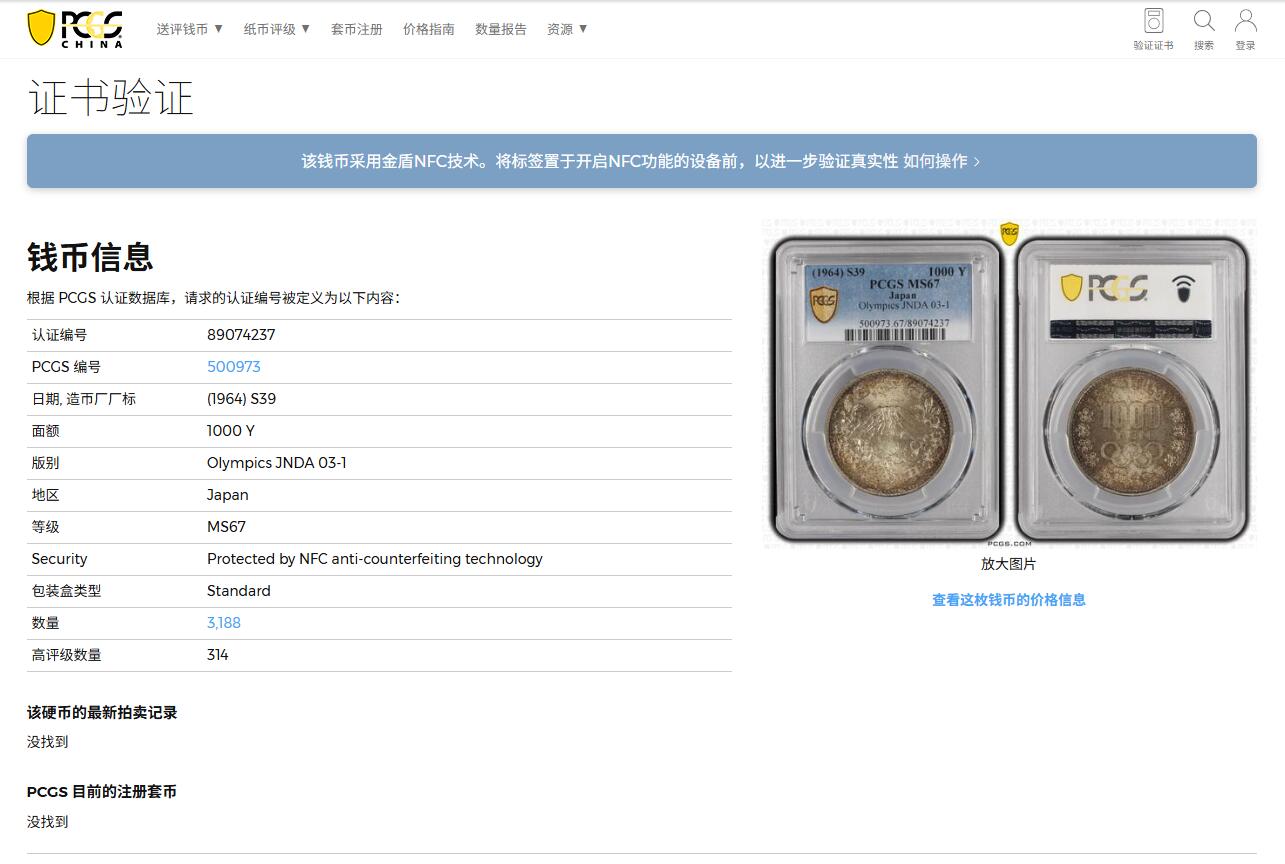Click 放大图片 to enlarge image
The height and width of the screenshot is (864, 1285).
tap(1009, 564)
